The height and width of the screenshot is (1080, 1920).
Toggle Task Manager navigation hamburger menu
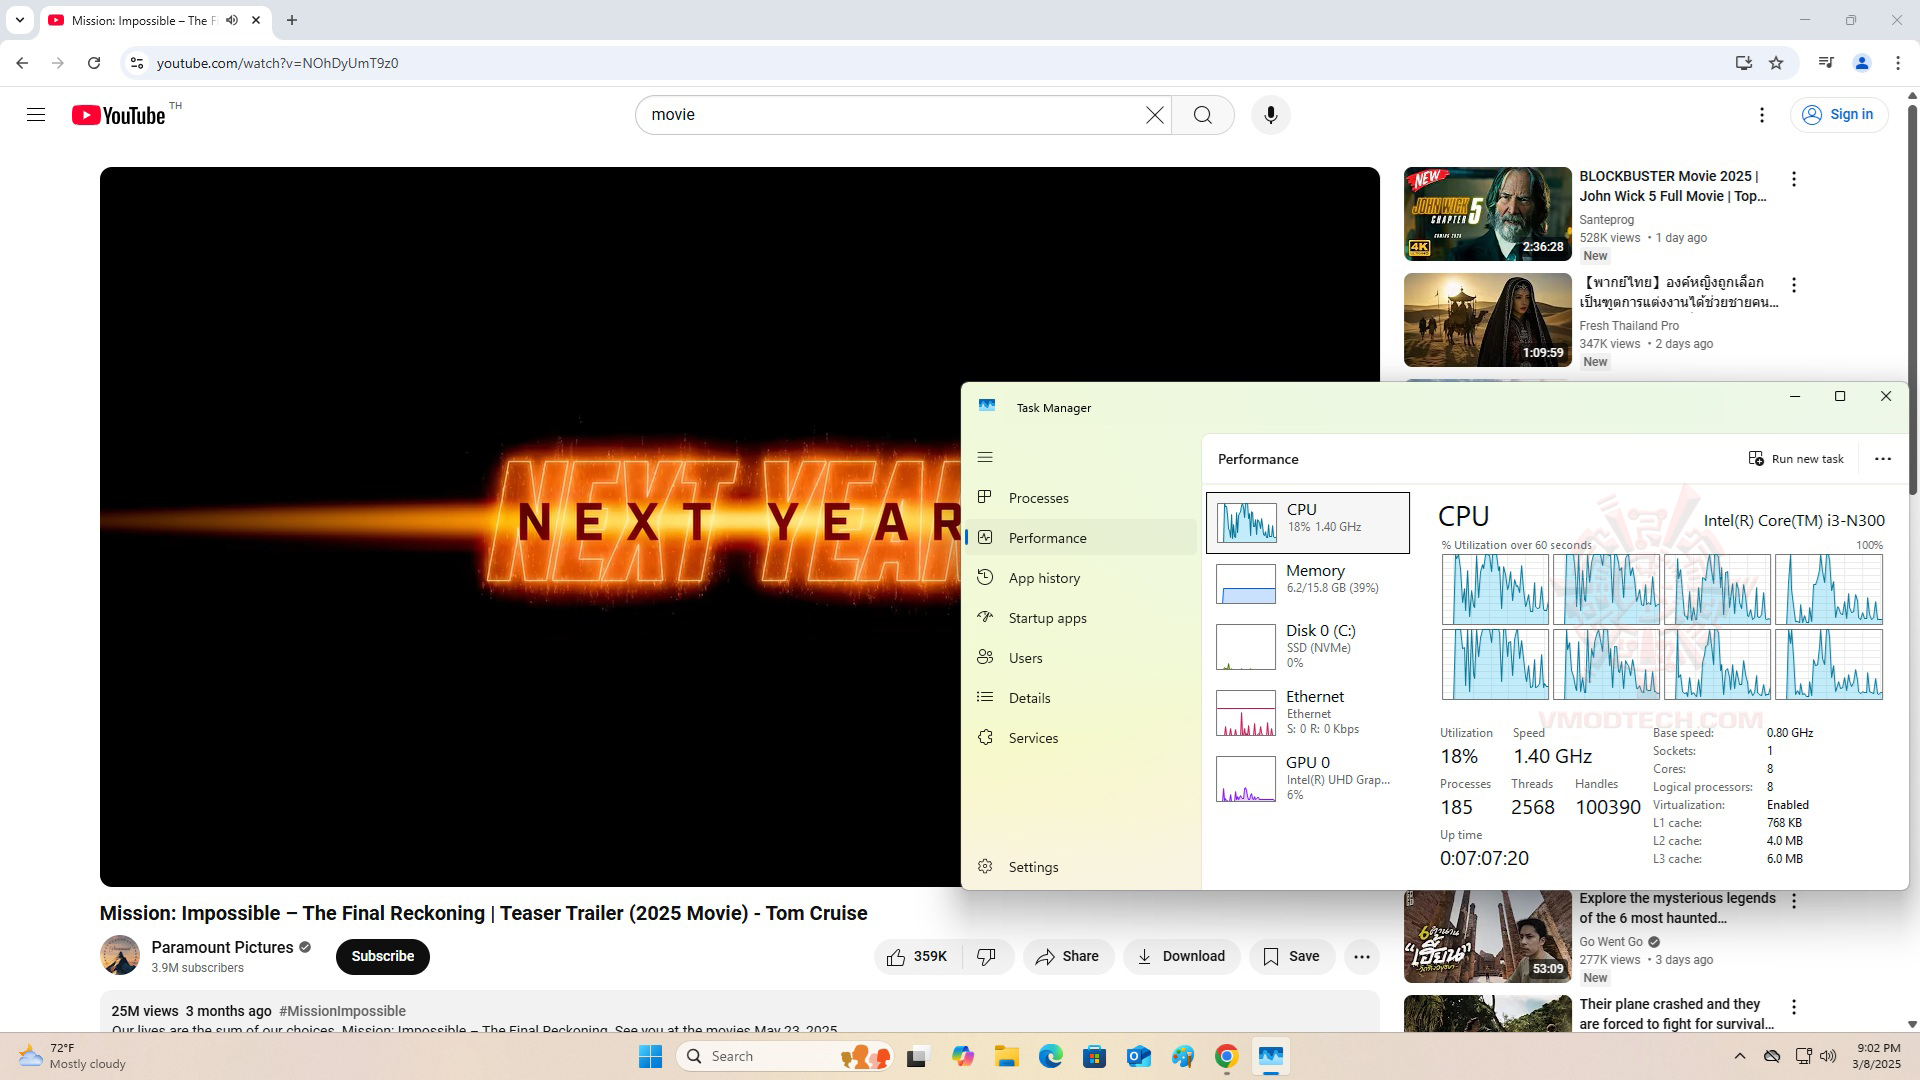[985, 457]
